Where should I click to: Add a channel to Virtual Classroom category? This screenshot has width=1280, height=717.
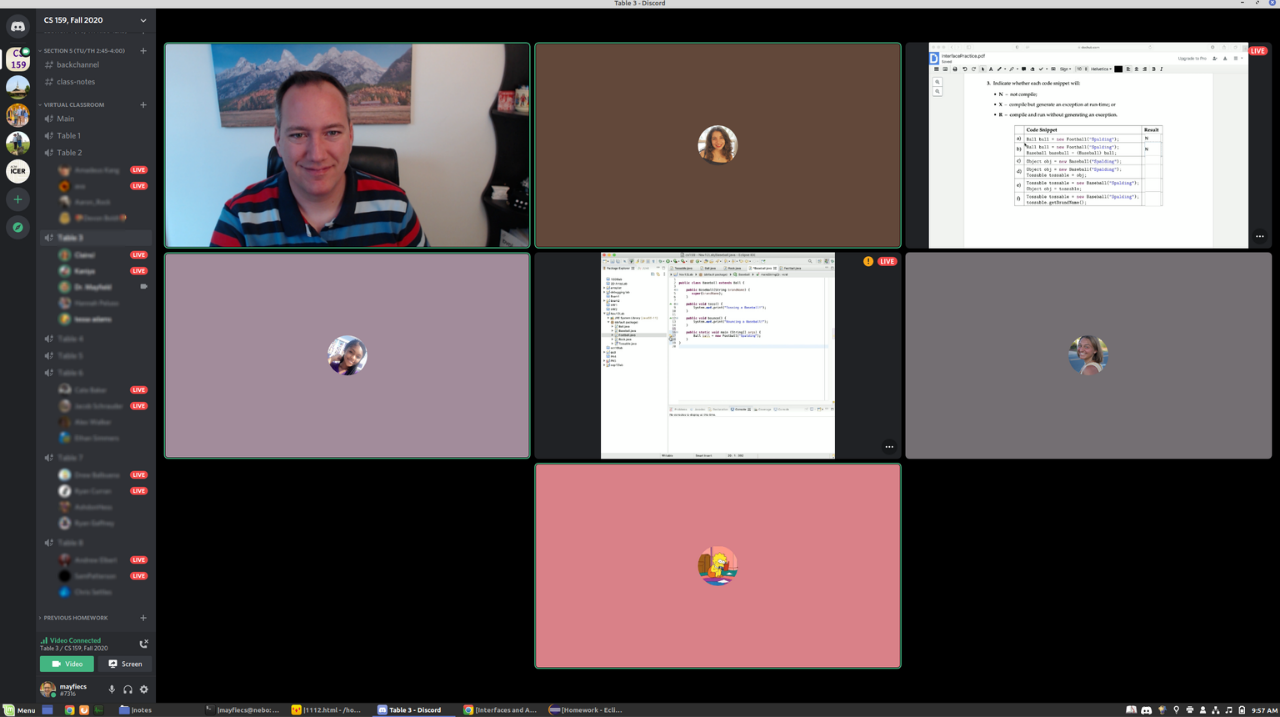(x=143, y=105)
